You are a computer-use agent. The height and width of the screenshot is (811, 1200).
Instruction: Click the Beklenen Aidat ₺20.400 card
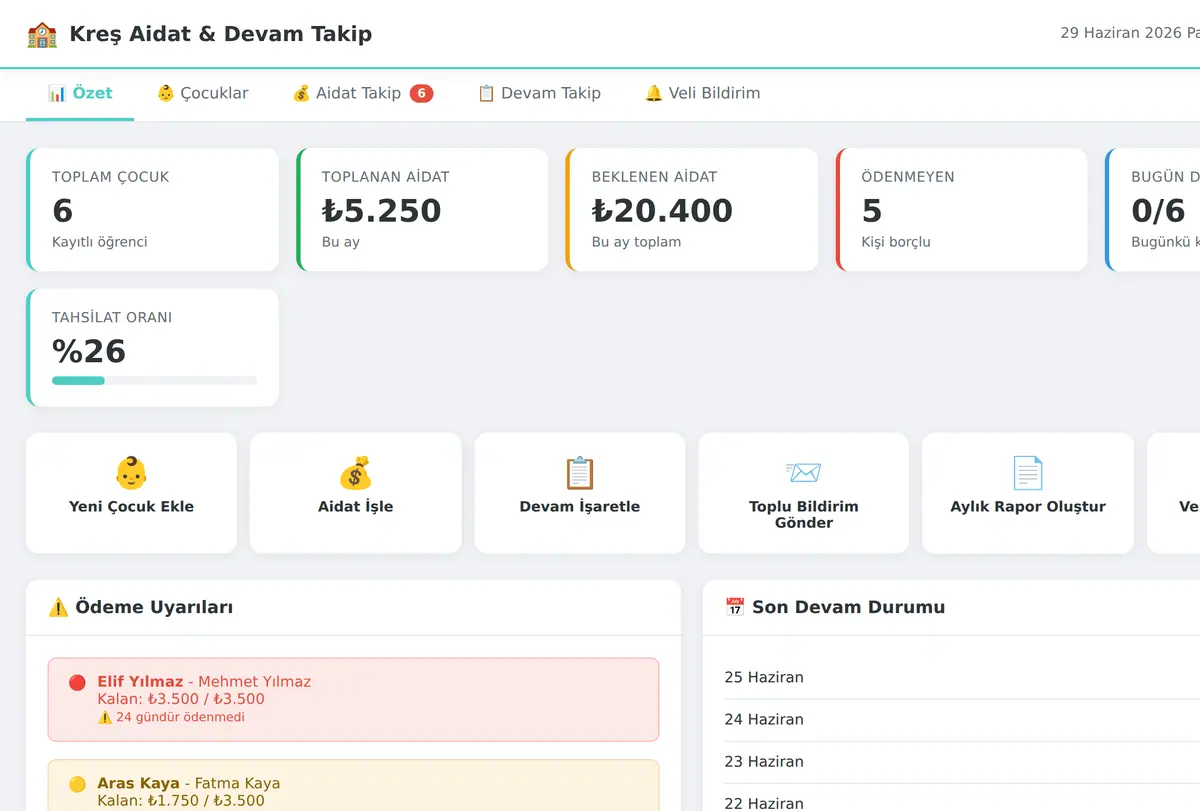pyautogui.click(x=692, y=210)
